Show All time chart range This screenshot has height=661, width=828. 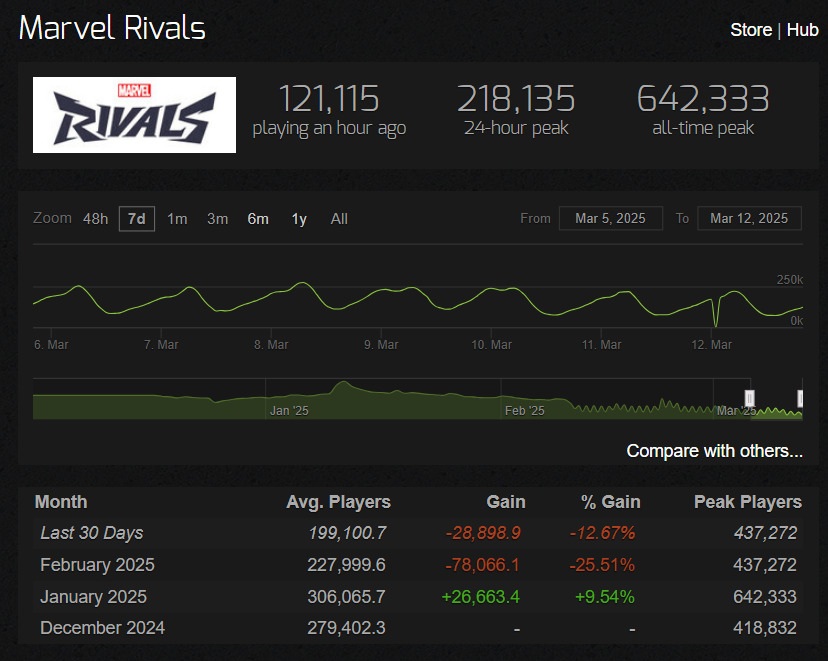339,219
